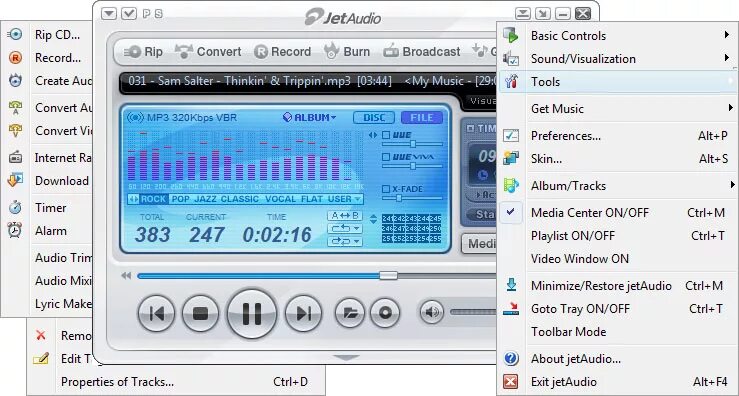Open Properties of Tracks... menu entry
The width and height of the screenshot is (739, 396).
click(177, 382)
